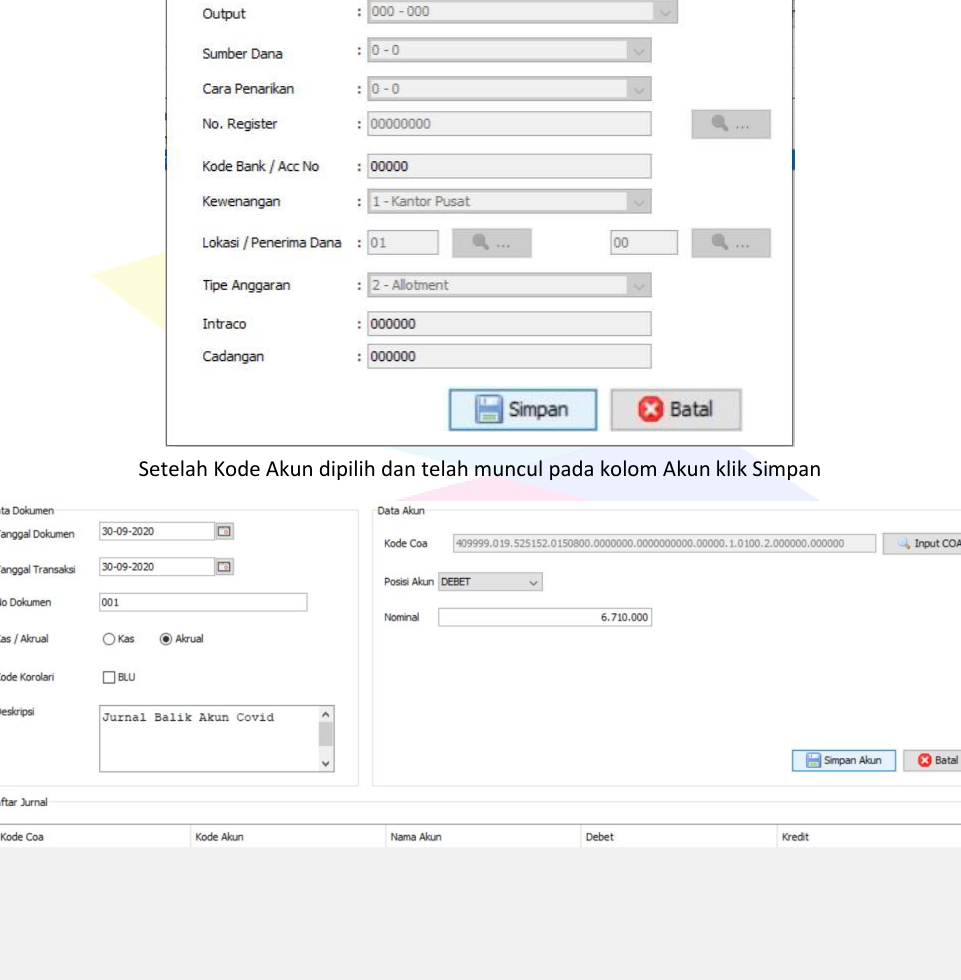
Task: Open calendar picker for Tanggal Dokumen
Action: [x=225, y=531]
